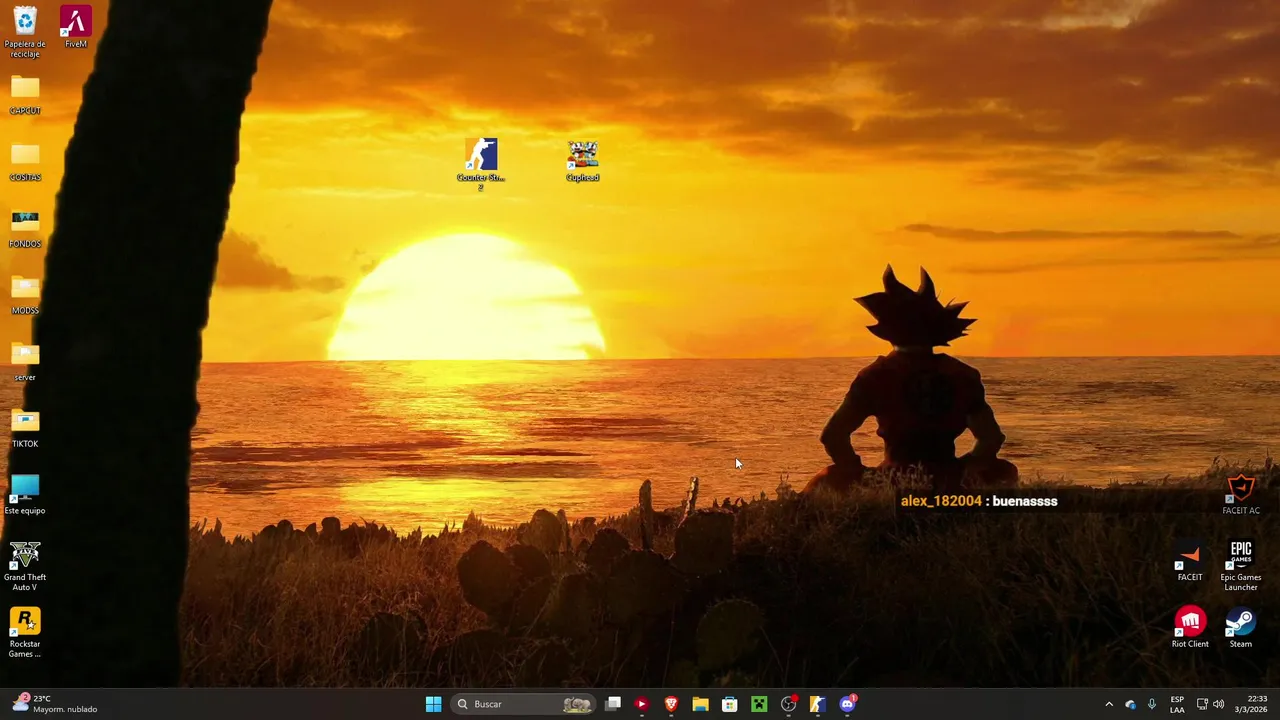Select the Cuphead desktop shortcut

[x=583, y=161]
